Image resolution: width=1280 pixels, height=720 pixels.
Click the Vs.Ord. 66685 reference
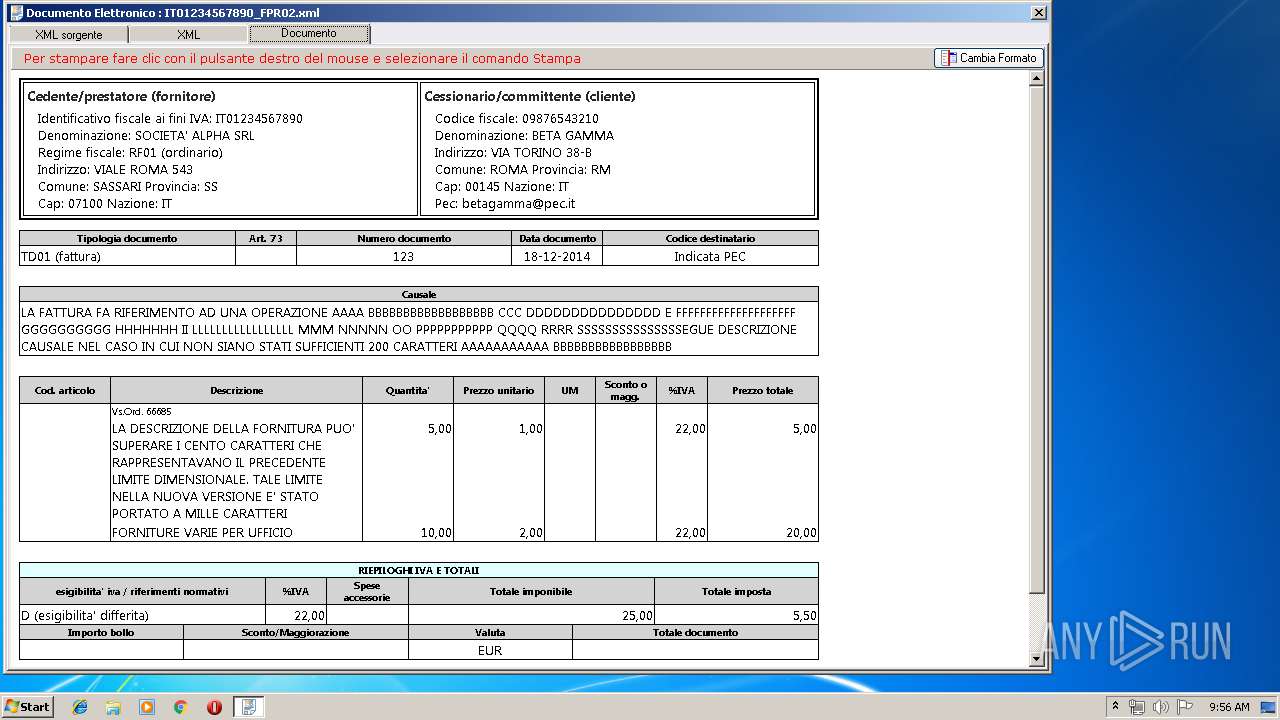pyautogui.click(x=141, y=412)
